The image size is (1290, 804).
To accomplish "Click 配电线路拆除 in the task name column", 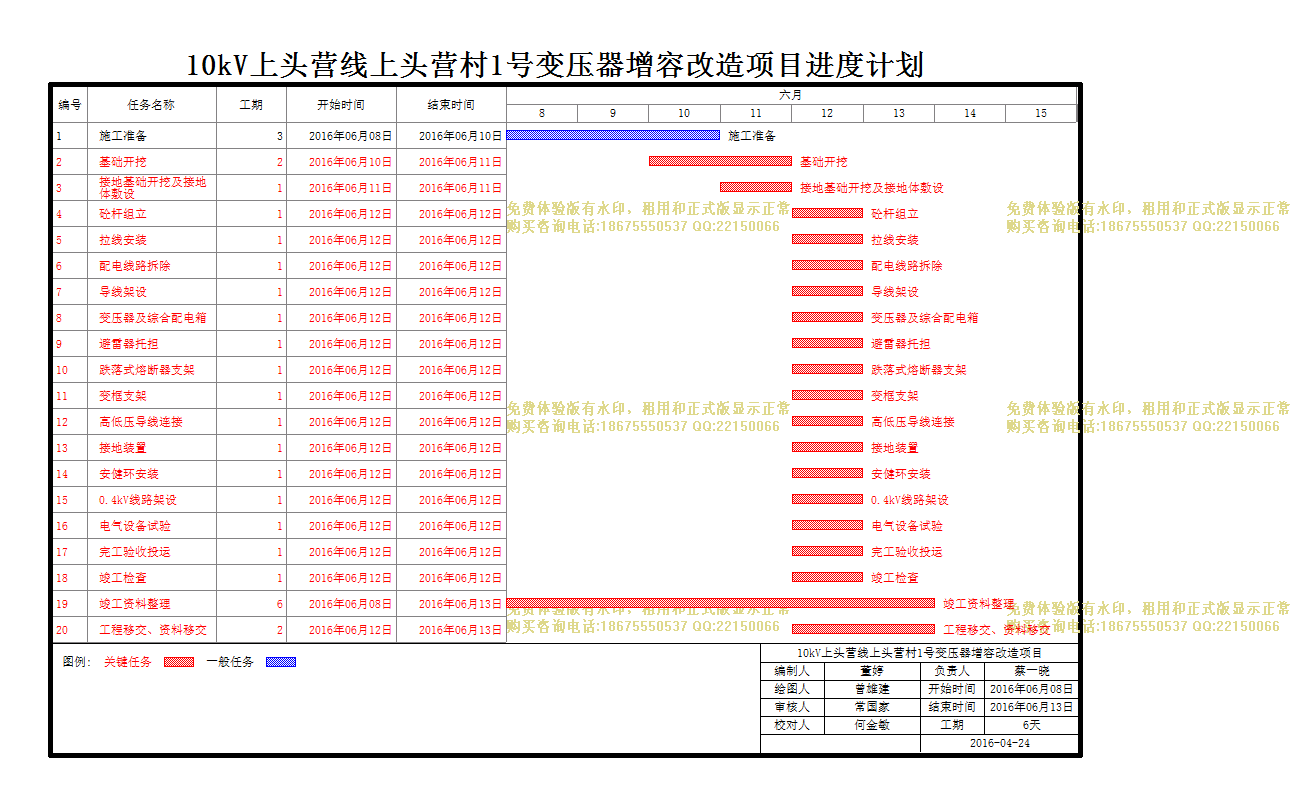I will [135, 266].
